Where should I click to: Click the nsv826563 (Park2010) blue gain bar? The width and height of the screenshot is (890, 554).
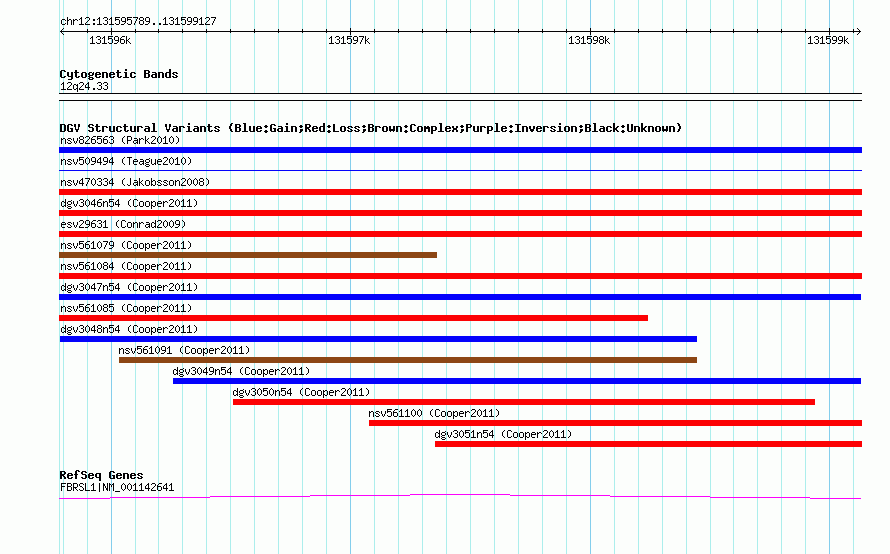460,150
